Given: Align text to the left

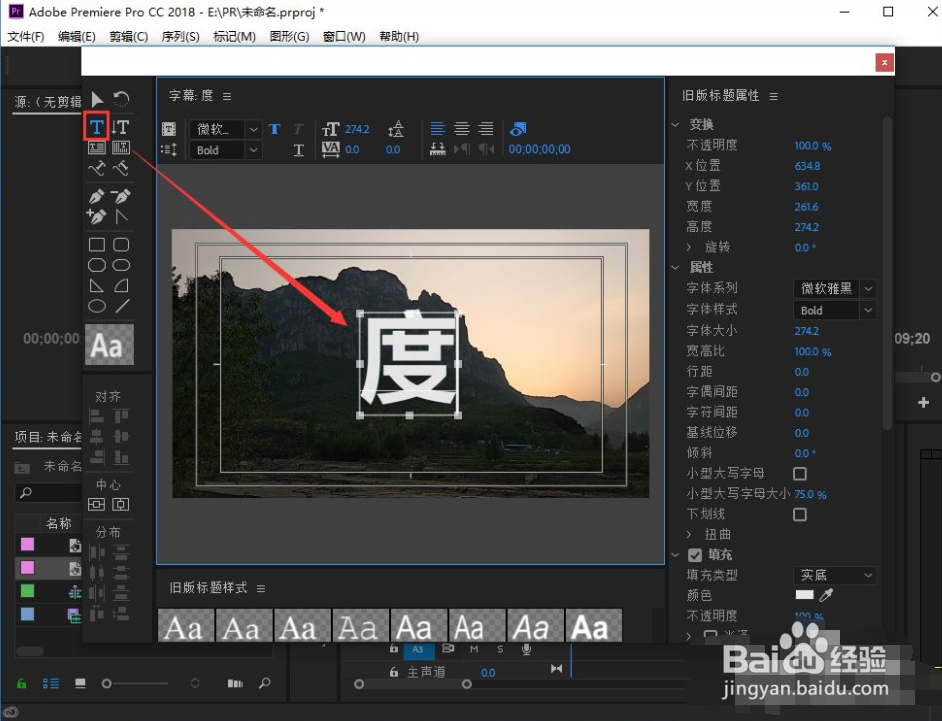Looking at the screenshot, I should (438, 129).
